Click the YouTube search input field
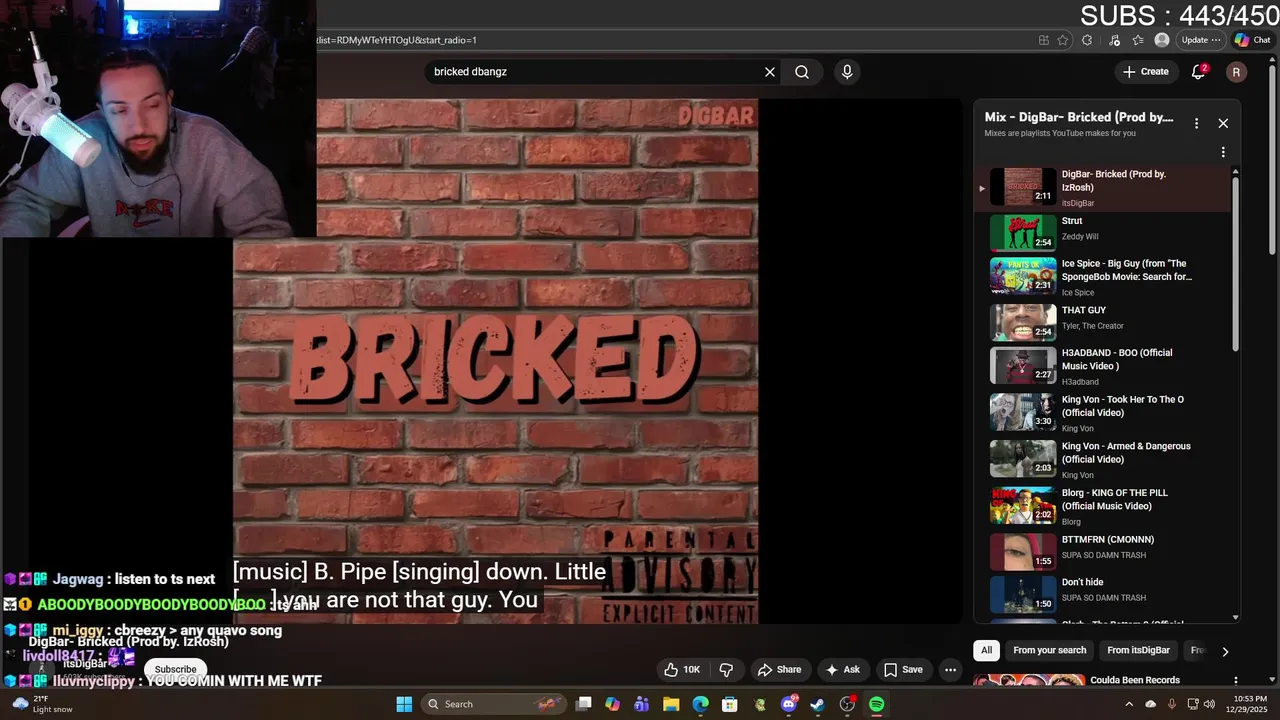Screen dimensions: 1280x720 [x=594, y=72]
